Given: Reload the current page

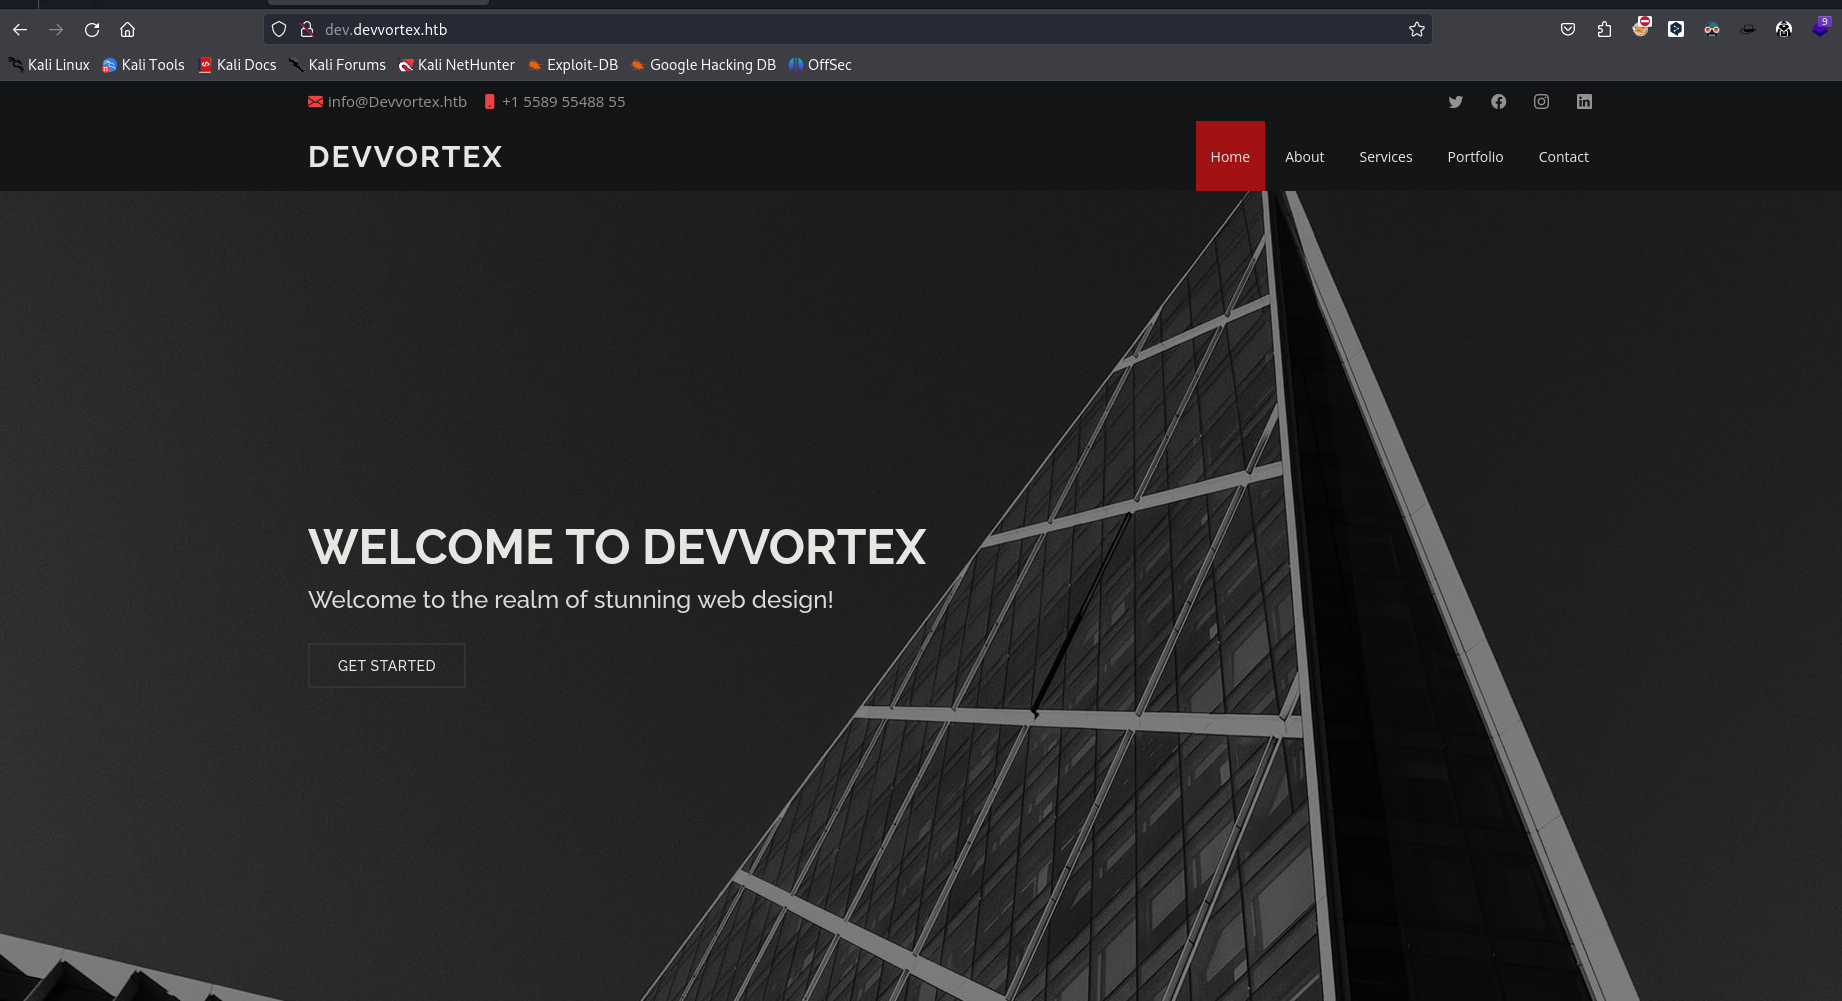Looking at the screenshot, I should [x=92, y=30].
